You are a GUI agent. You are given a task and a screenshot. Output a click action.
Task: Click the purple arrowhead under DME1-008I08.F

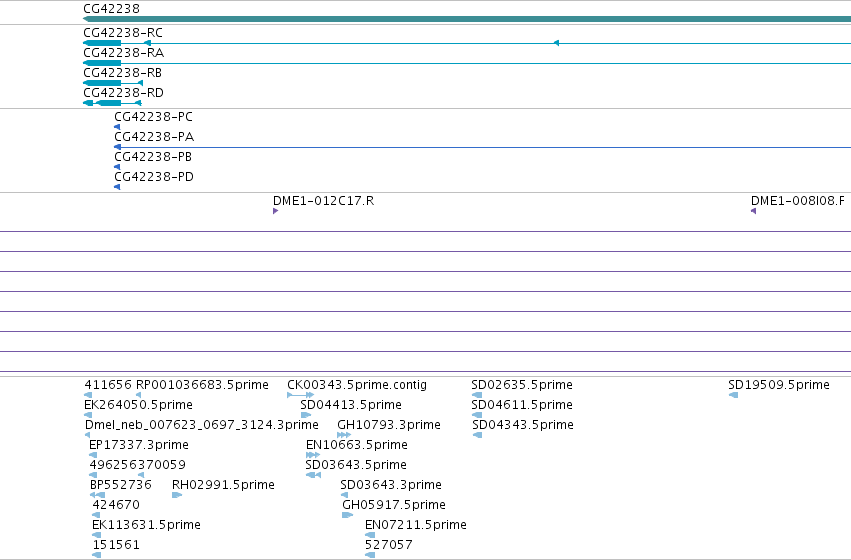[x=753, y=211]
